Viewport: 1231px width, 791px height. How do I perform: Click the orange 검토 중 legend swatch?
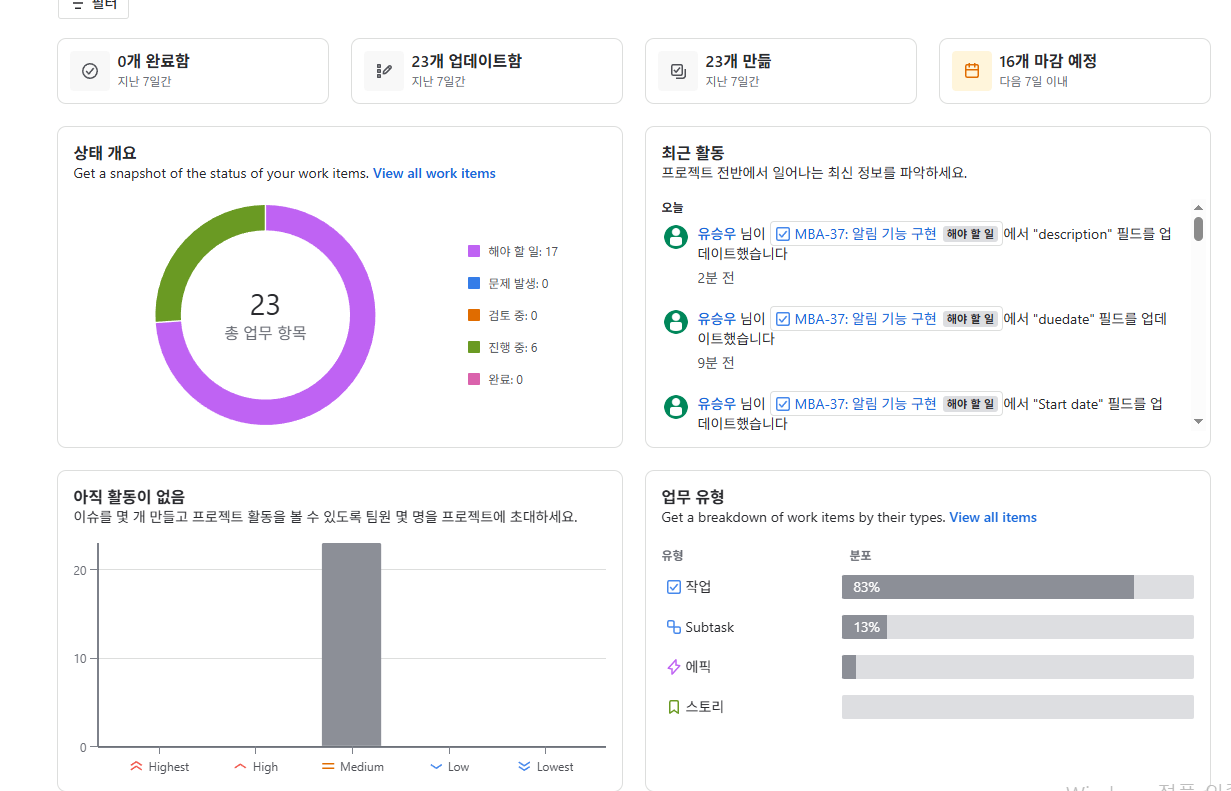(x=474, y=315)
